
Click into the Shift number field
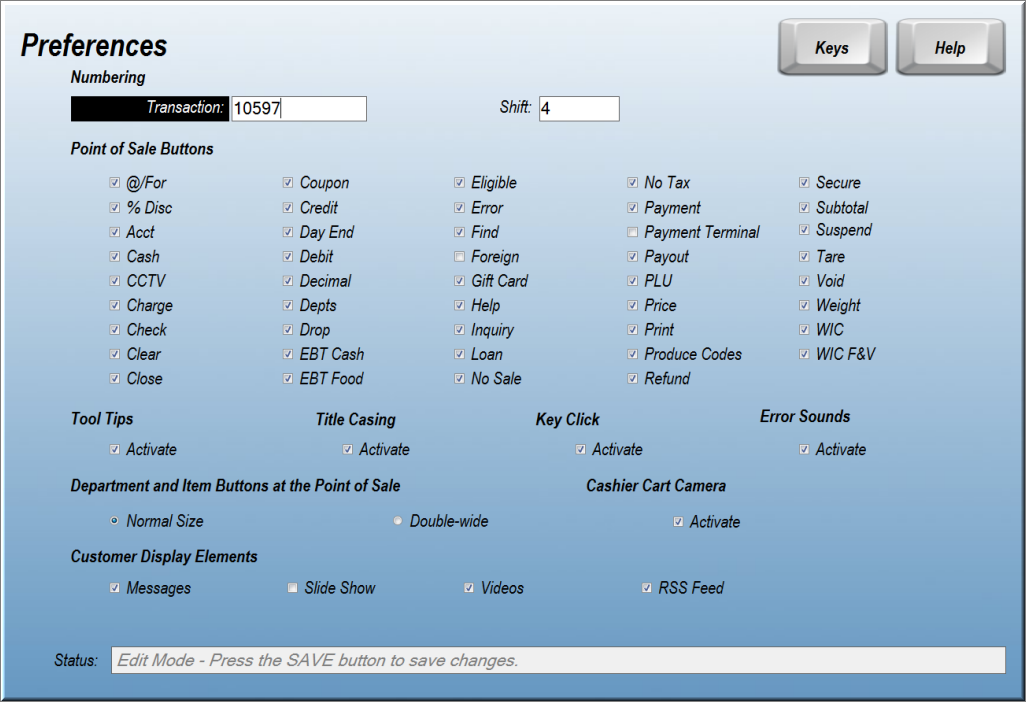point(579,109)
